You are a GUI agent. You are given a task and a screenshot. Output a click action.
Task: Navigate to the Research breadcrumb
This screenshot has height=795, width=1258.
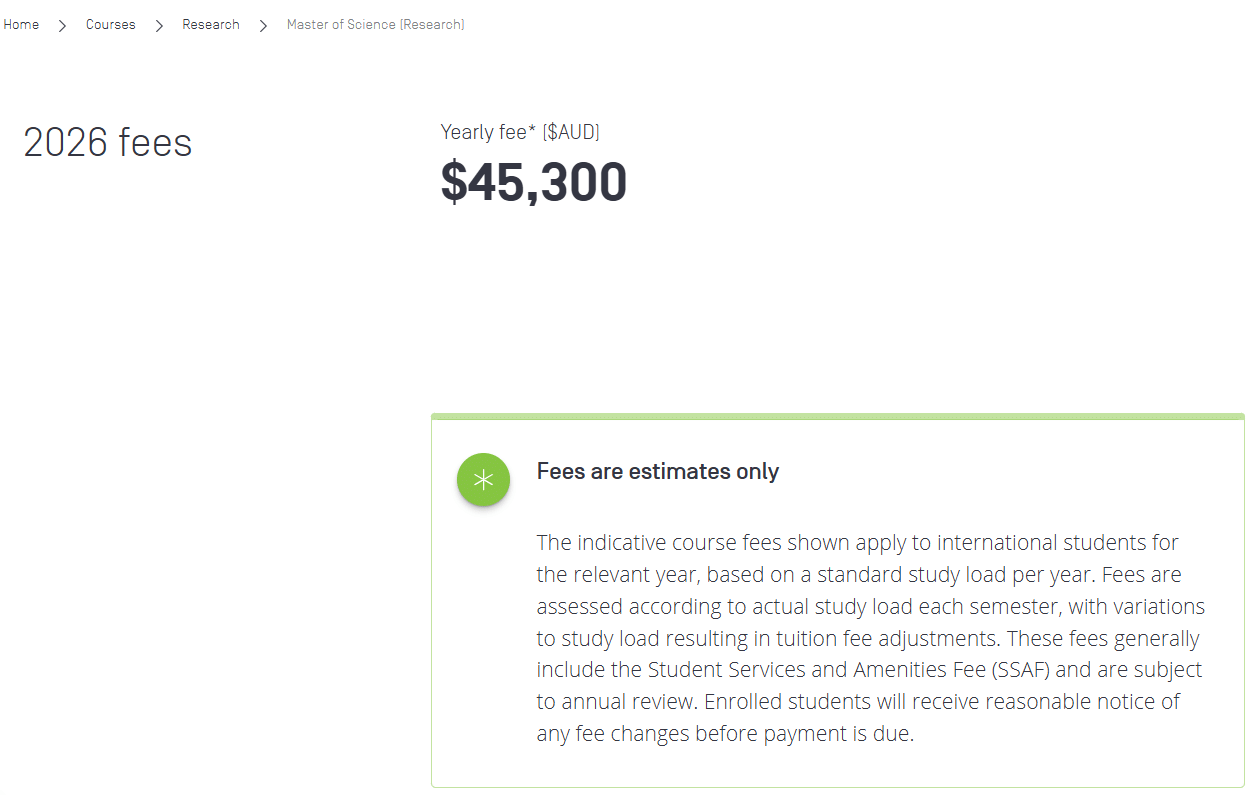pyautogui.click(x=210, y=25)
